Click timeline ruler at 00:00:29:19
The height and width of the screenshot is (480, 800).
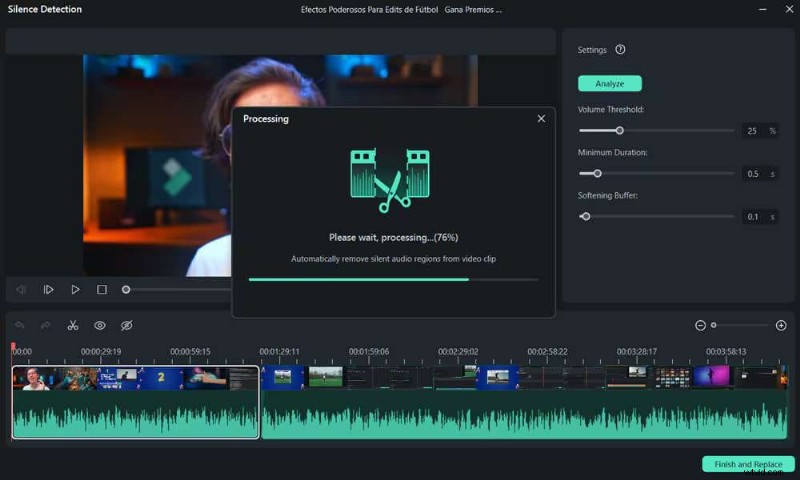[101, 351]
